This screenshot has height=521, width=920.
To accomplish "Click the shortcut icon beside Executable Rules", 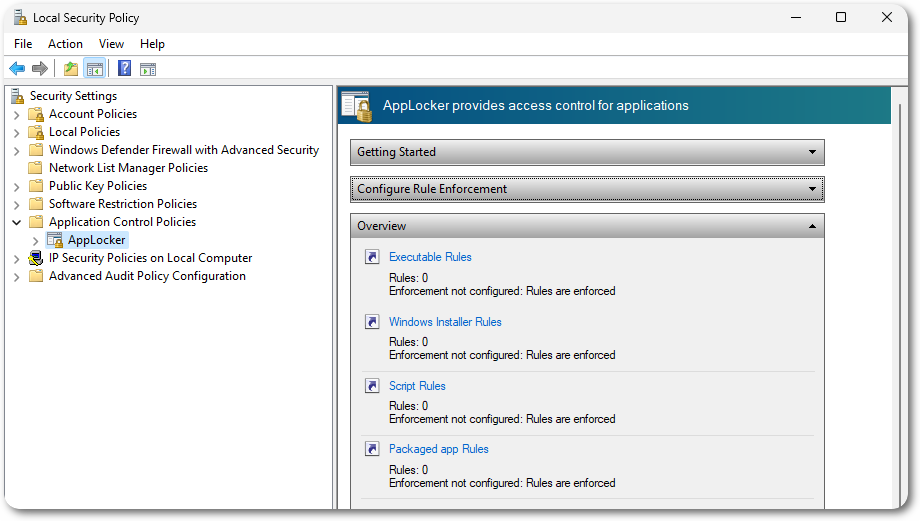I will click(x=372, y=258).
